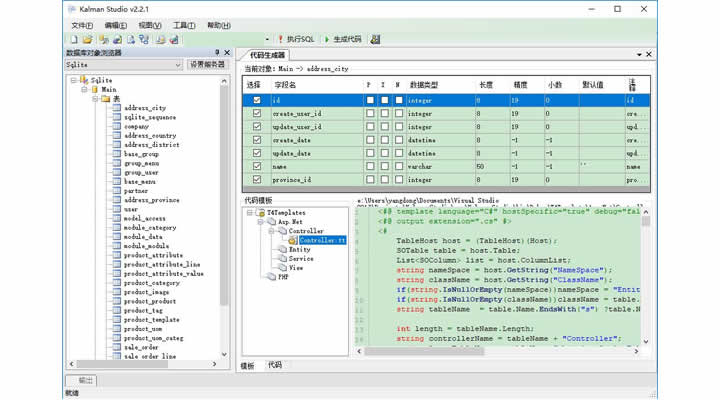The width and height of the screenshot is (720, 400).
Task: Click the company table icon in tree
Action: (116, 127)
